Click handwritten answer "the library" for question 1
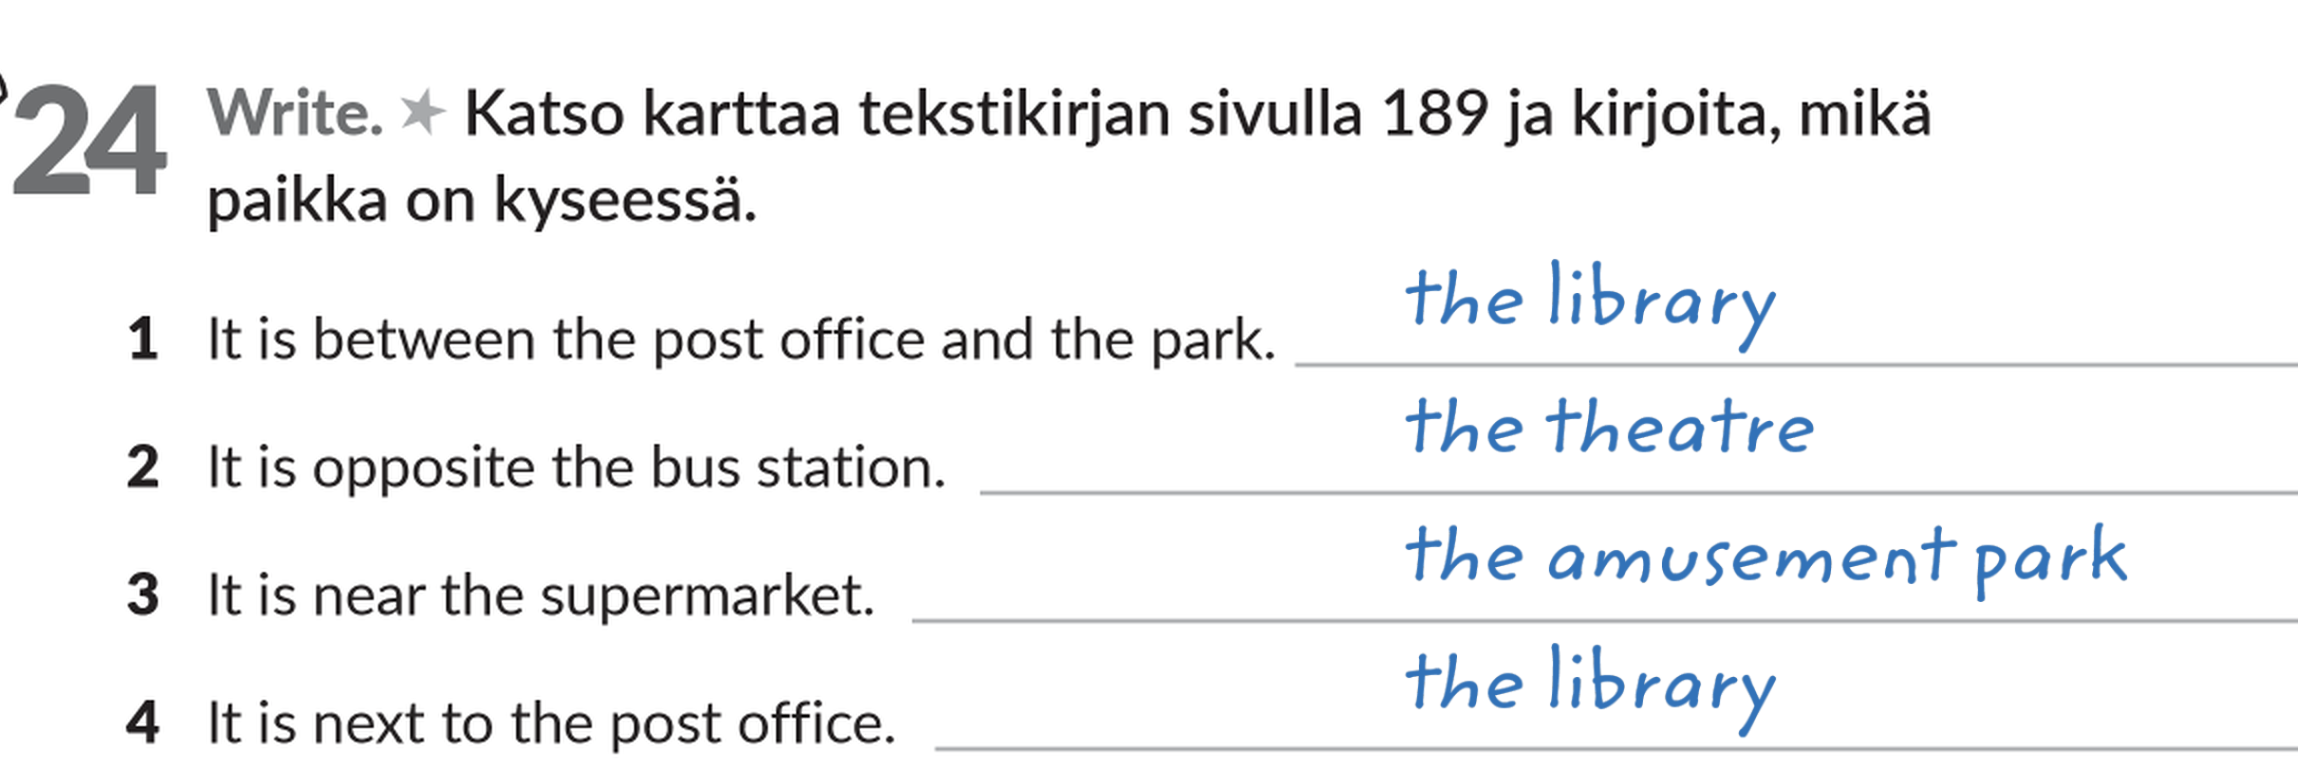The height and width of the screenshot is (764, 2298). (1588, 302)
